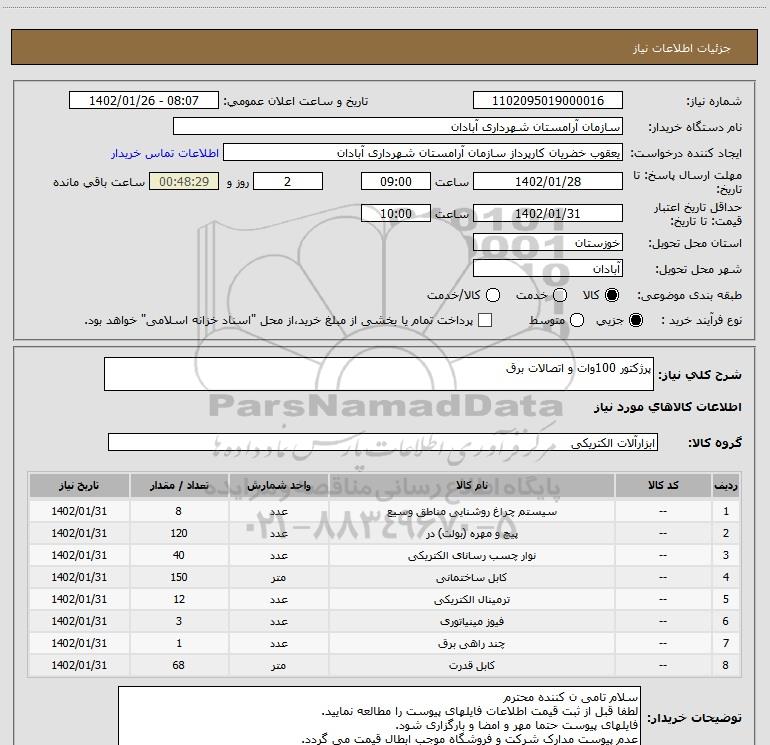Select the چند راهی برق item name

point(471,643)
